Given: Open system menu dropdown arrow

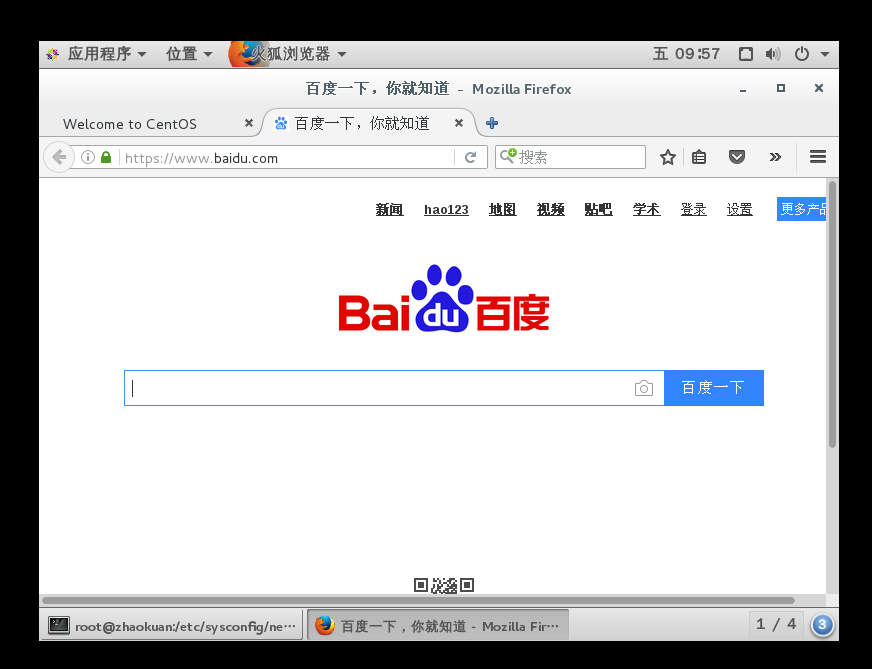Looking at the screenshot, I should (x=825, y=54).
